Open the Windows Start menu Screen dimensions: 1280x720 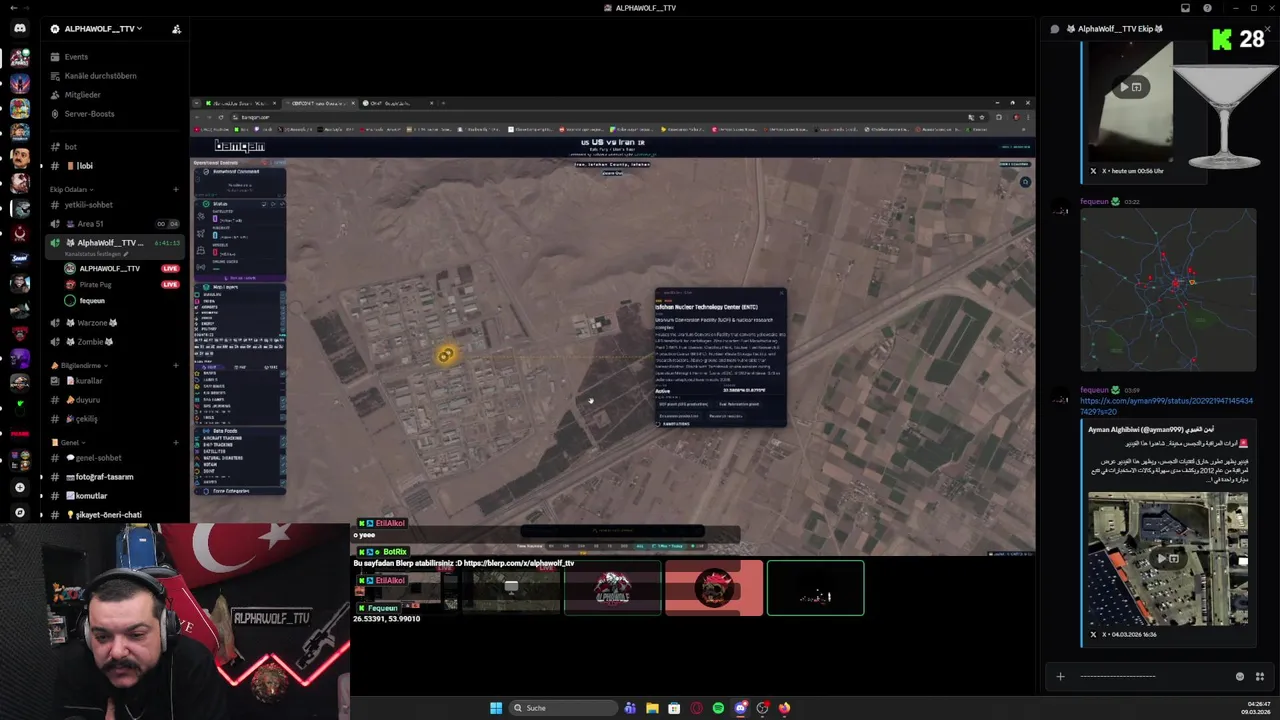[496, 708]
